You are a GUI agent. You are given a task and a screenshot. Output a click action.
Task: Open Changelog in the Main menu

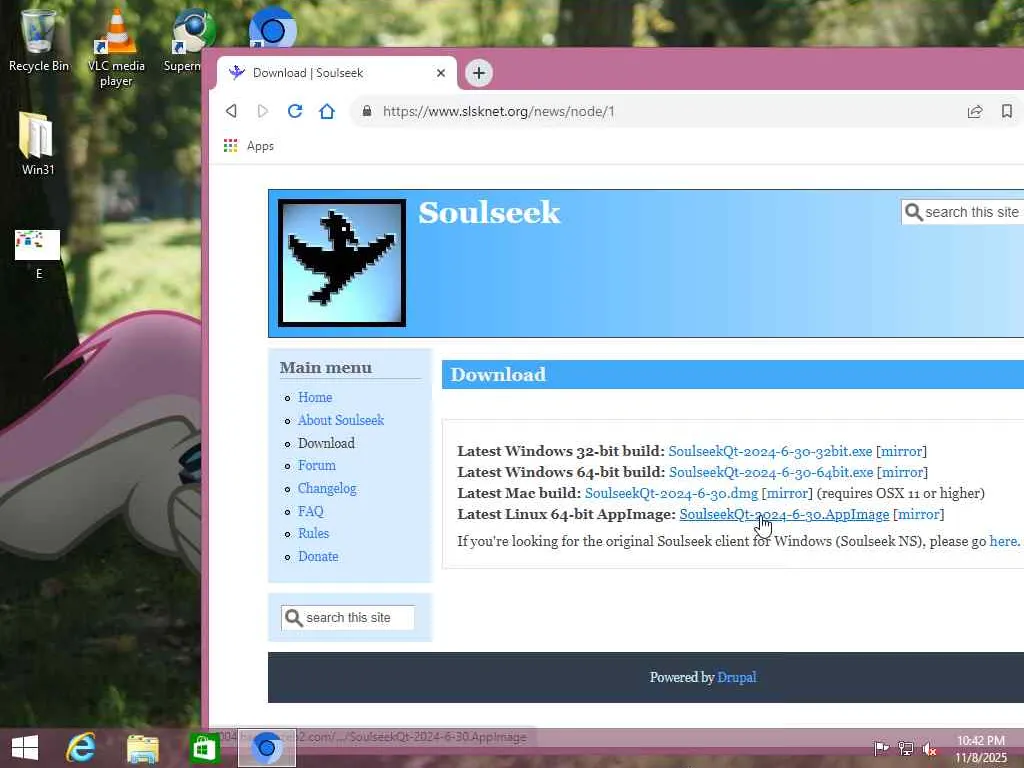pyautogui.click(x=327, y=488)
